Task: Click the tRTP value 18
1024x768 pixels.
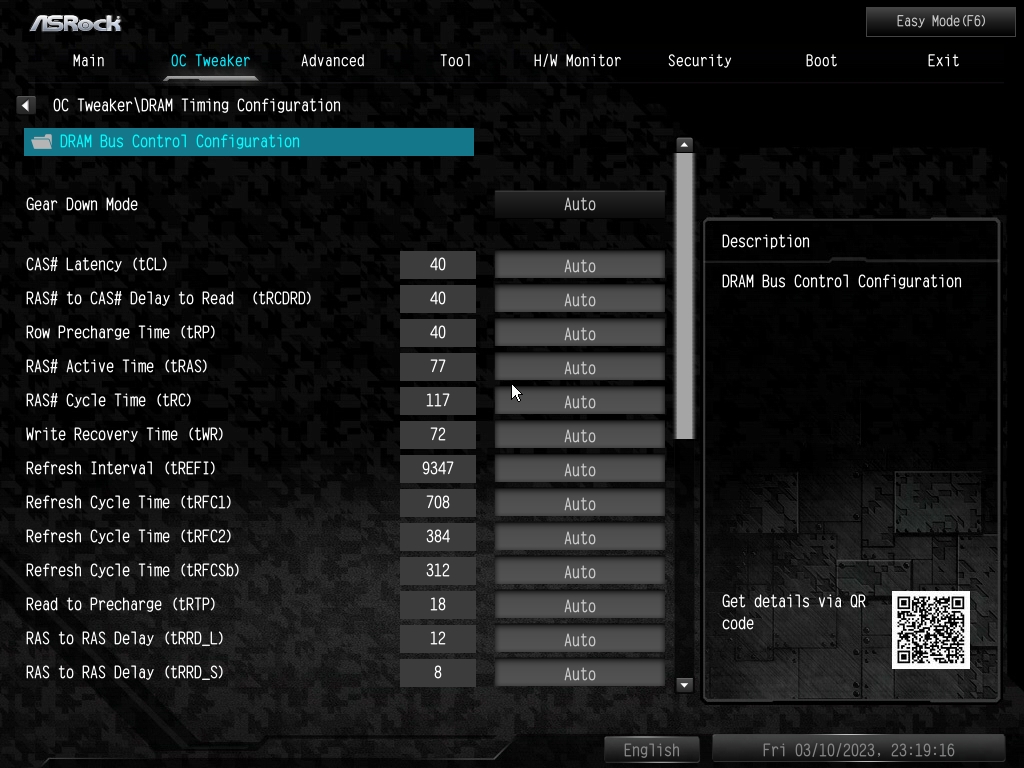Action: 438,604
